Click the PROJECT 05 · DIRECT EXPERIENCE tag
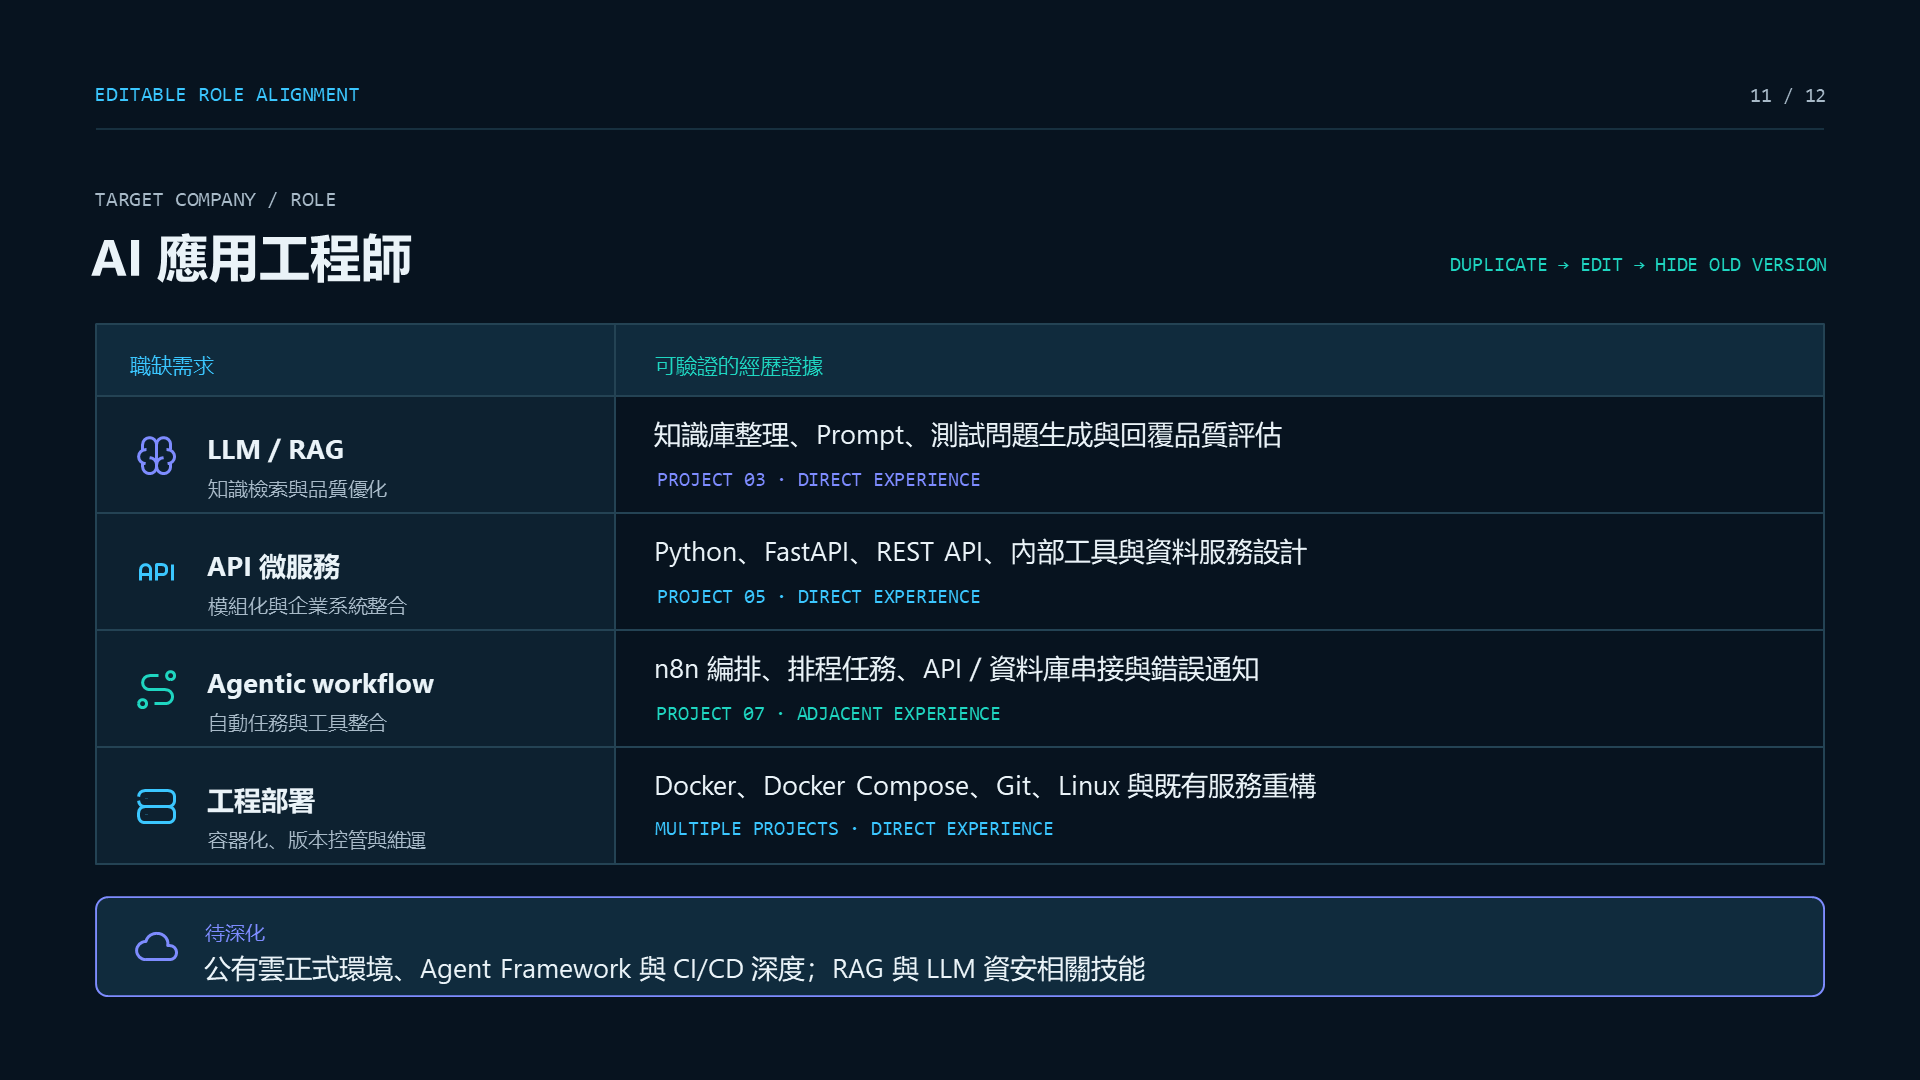Screen dimensions: 1920x1080 818,597
